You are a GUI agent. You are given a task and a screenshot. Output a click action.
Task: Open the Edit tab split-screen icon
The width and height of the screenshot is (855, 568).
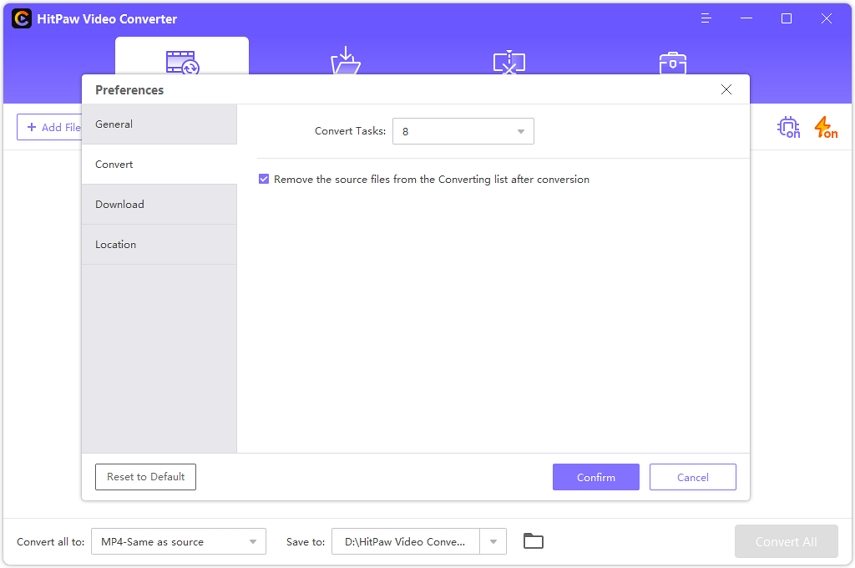pyautogui.click(x=509, y=62)
